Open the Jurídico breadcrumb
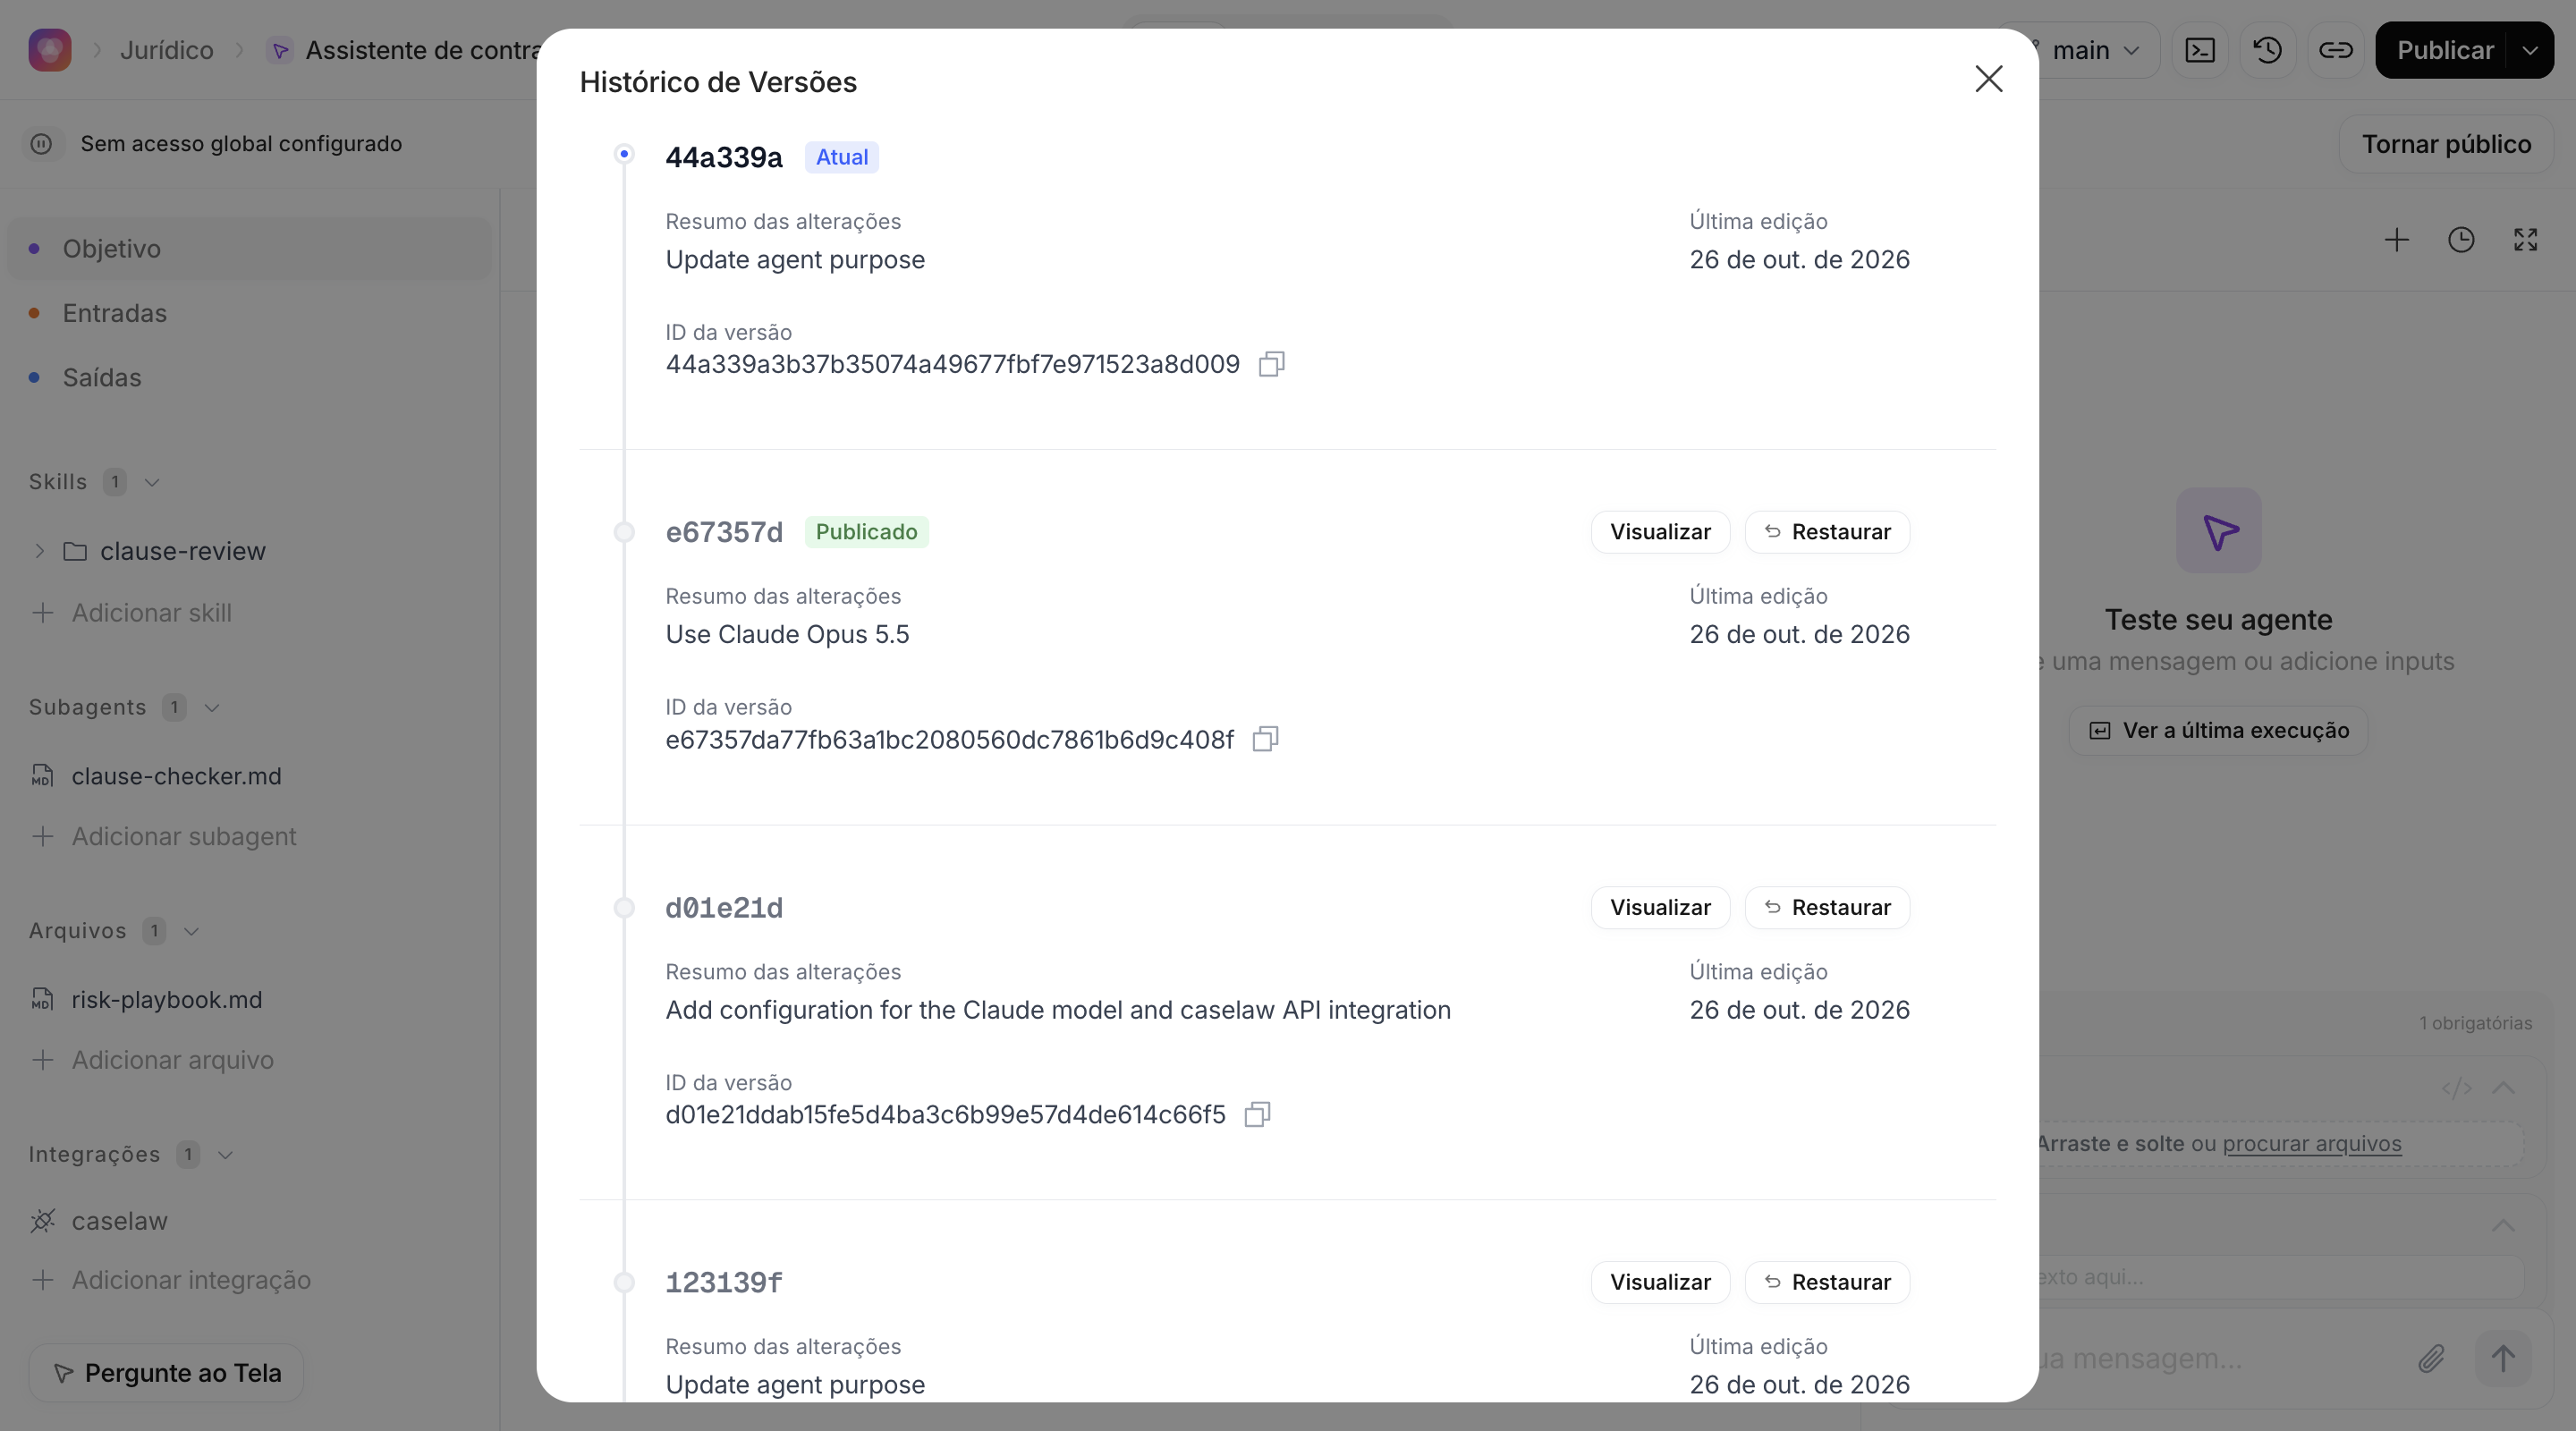Viewport: 2576px width, 1431px height. 167,50
